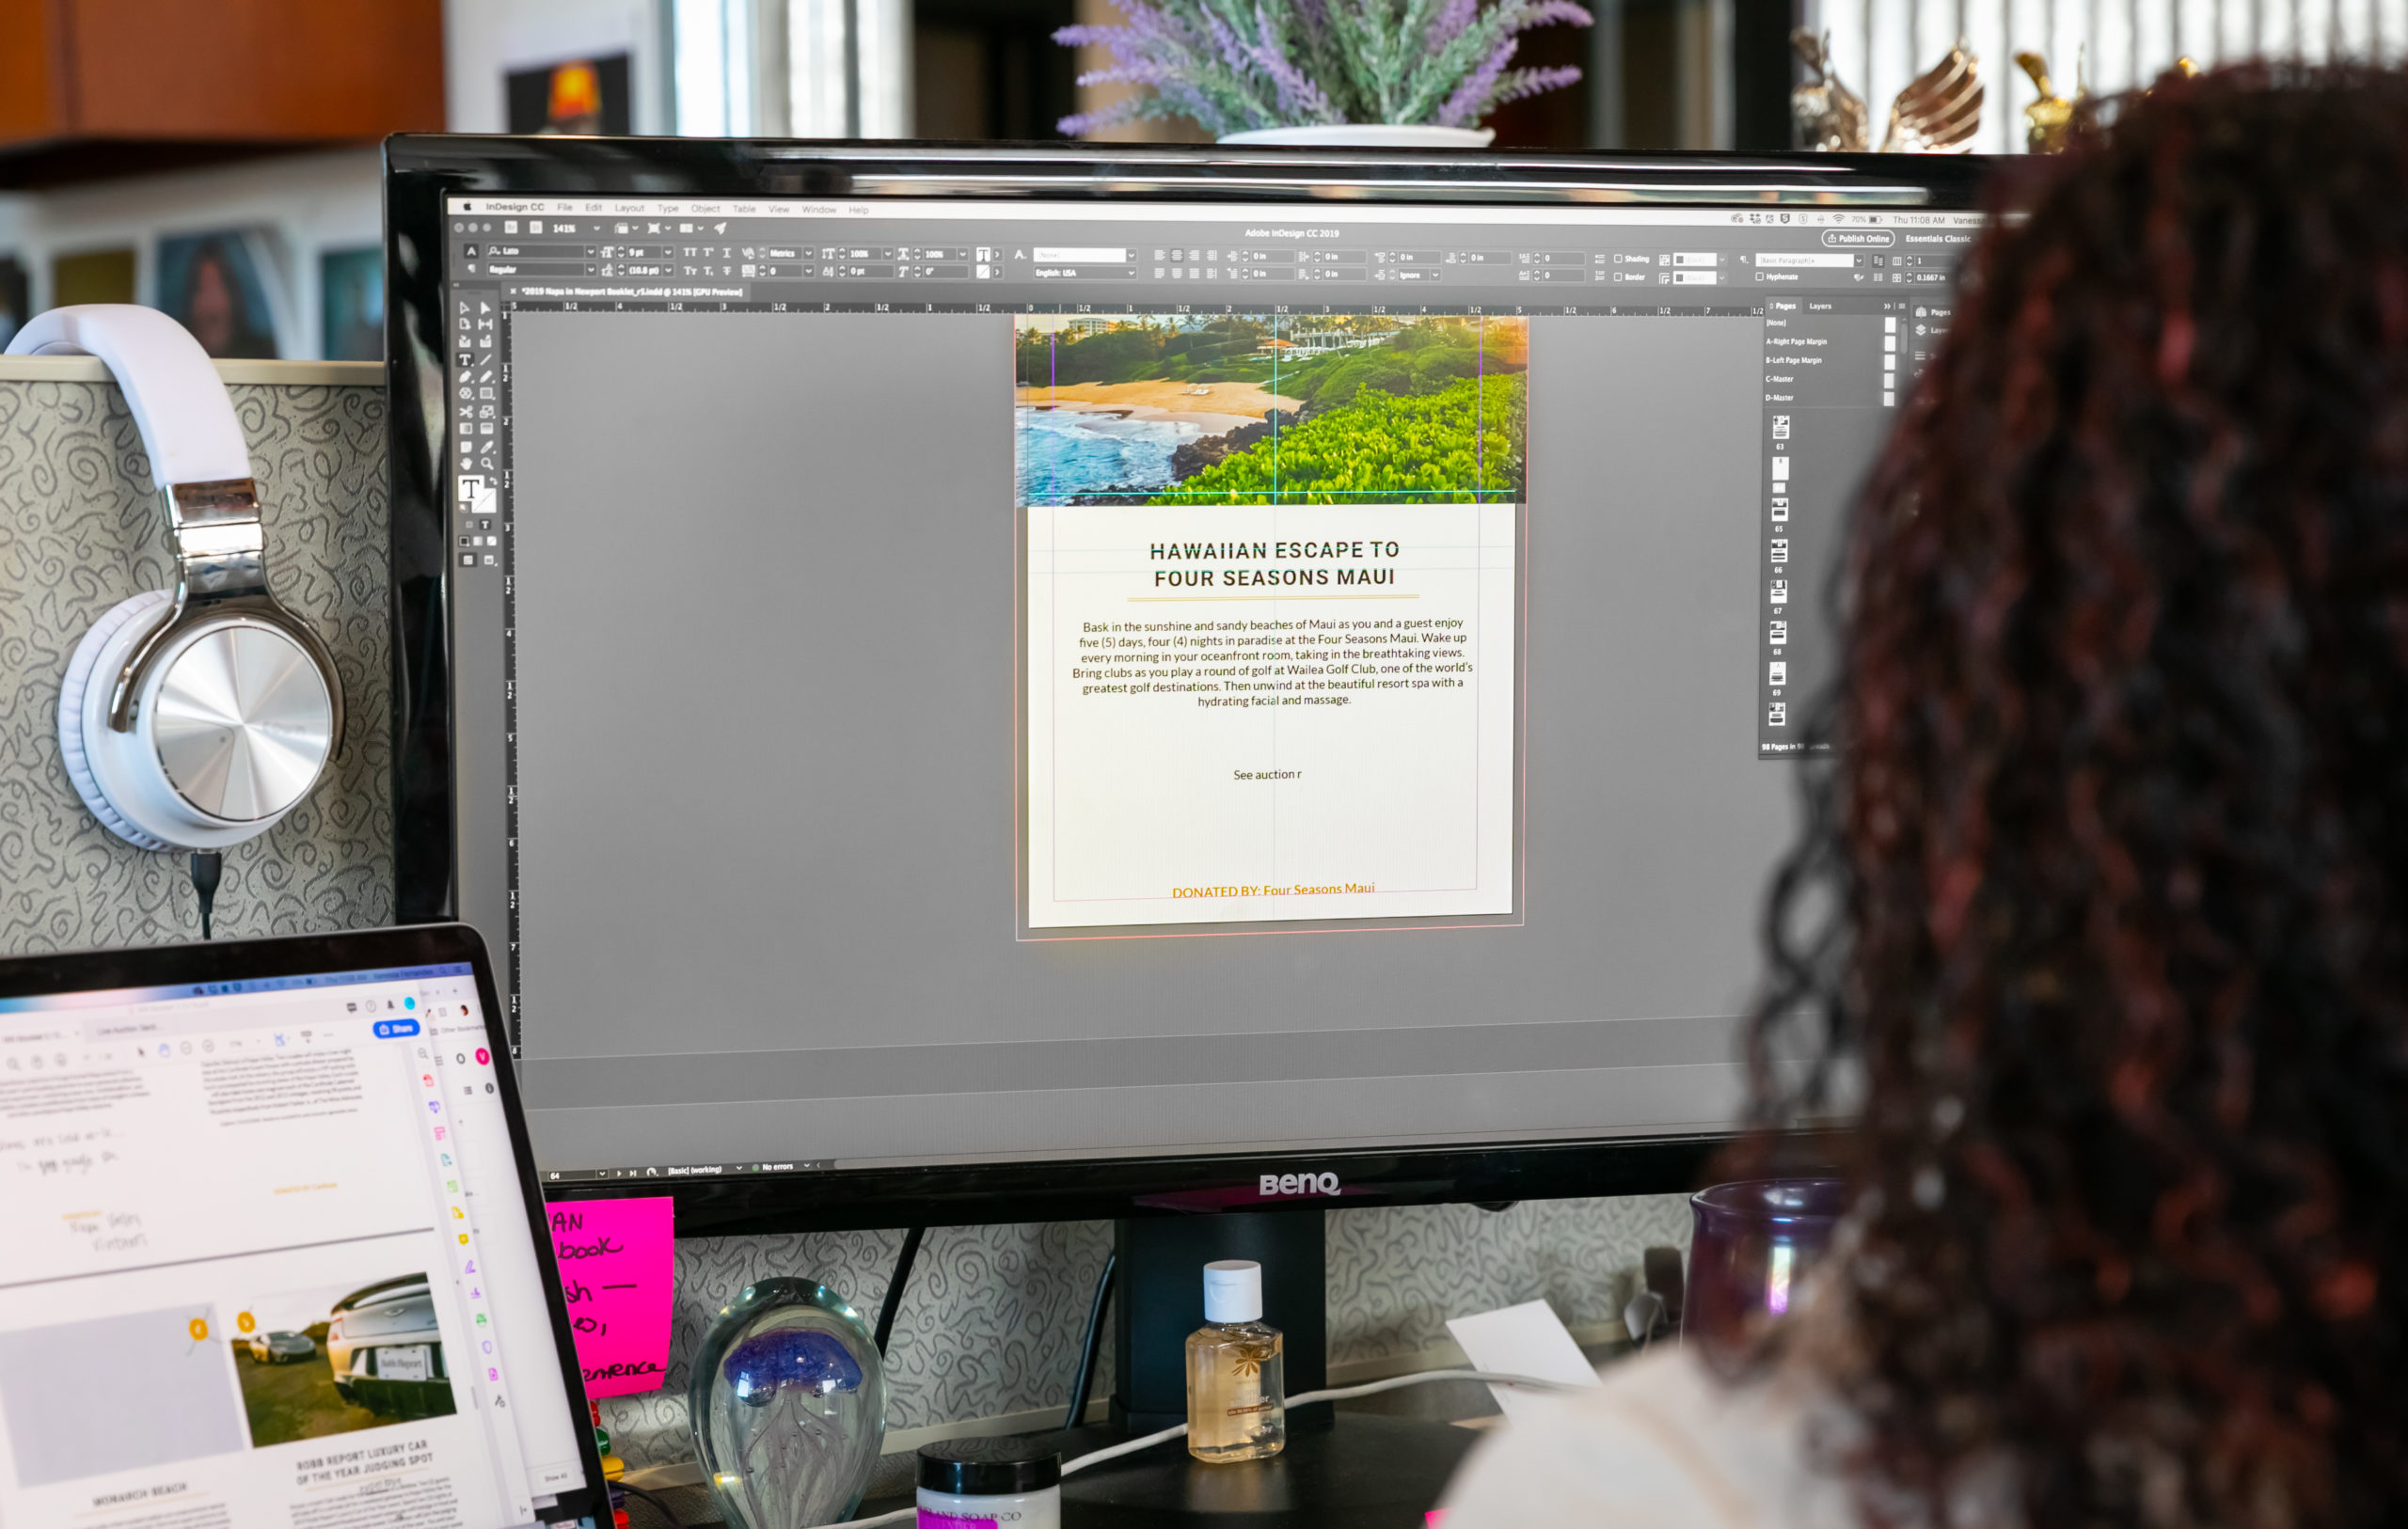Image resolution: width=2408 pixels, height=1529 pixels.
Task: Apply Underline formatting icon
Action: click(727, 253)
